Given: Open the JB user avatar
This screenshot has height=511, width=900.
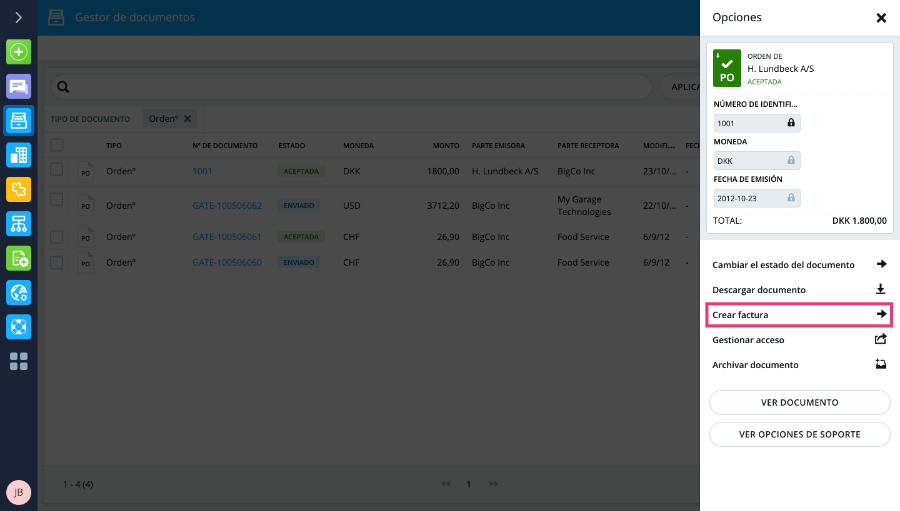Looking at the screenshot, I should pos(18,492).
